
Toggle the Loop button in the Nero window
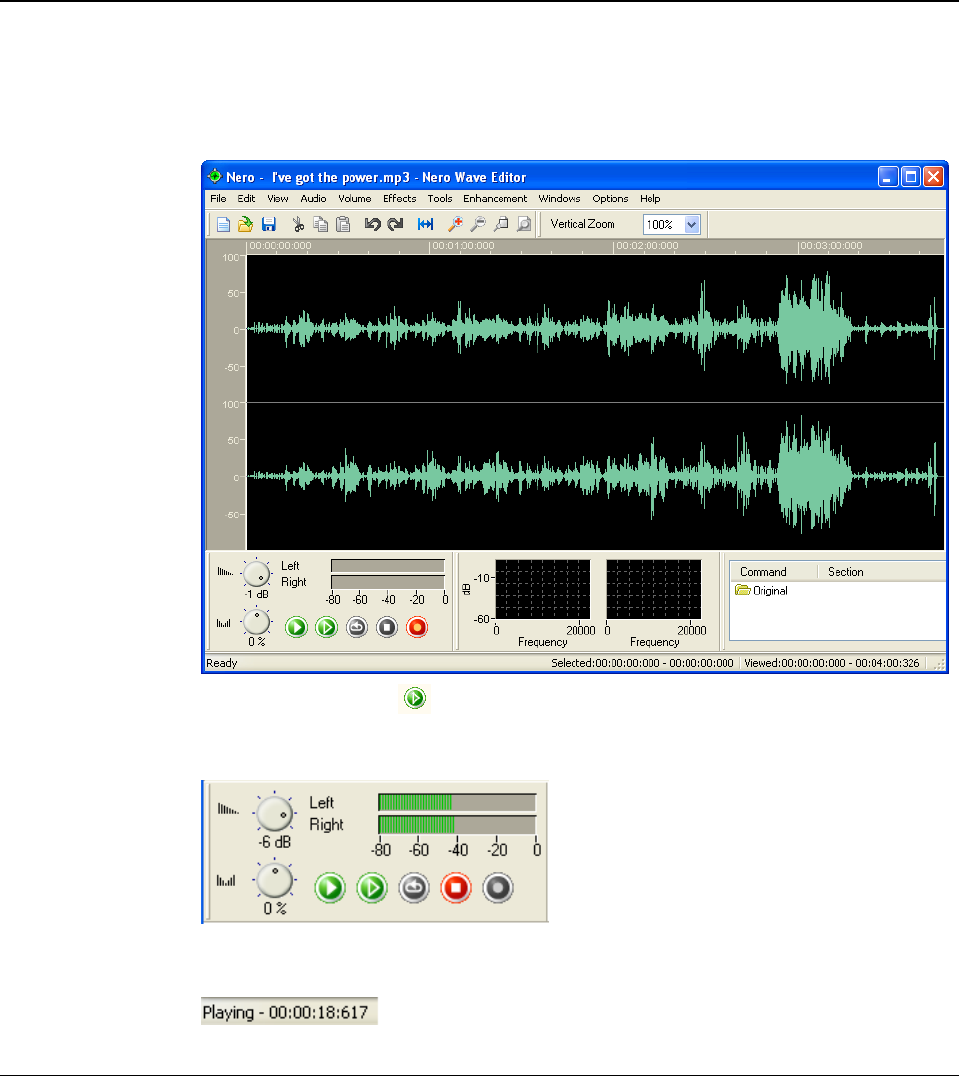(357, 627)
